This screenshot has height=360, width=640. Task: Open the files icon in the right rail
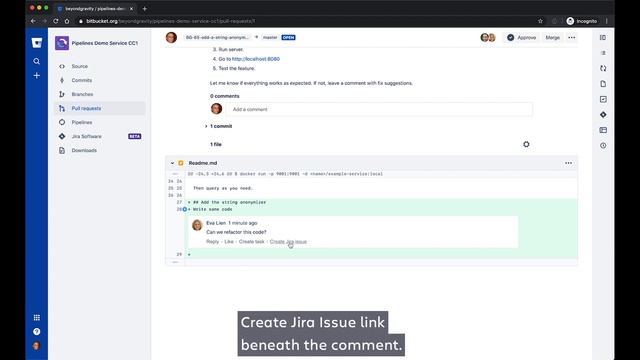pyautogui.click(x=603, y=84)
